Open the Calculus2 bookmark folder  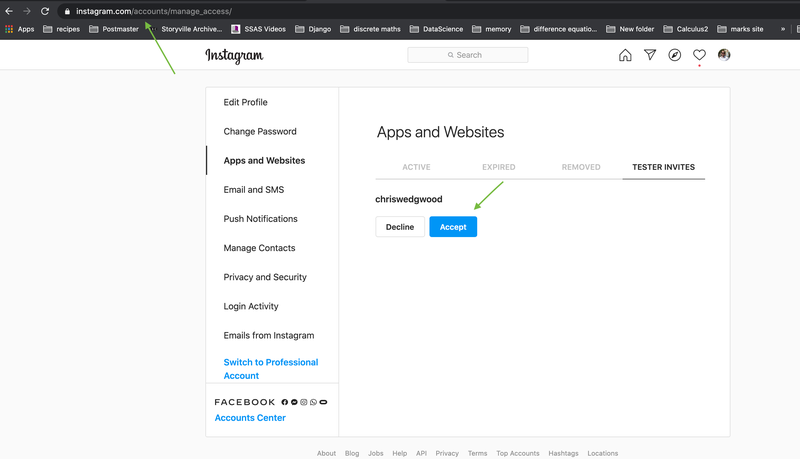coord(686,29)
